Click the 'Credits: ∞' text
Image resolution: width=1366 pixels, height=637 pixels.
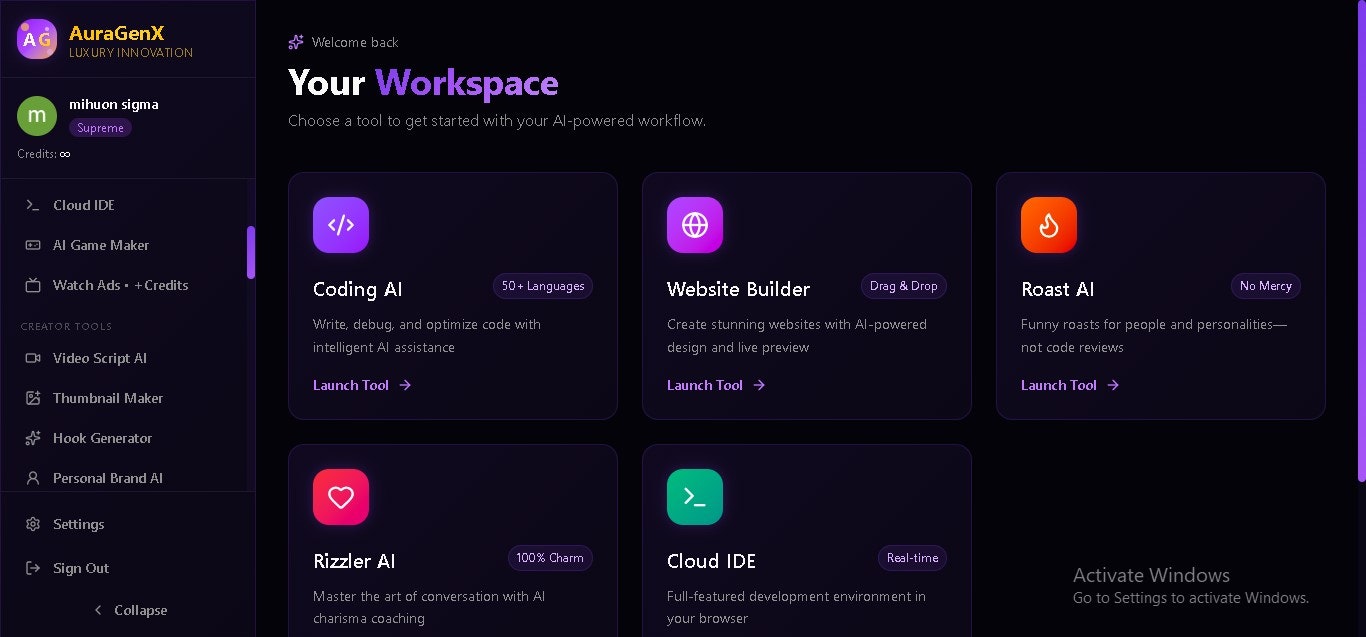coord(44,154)
